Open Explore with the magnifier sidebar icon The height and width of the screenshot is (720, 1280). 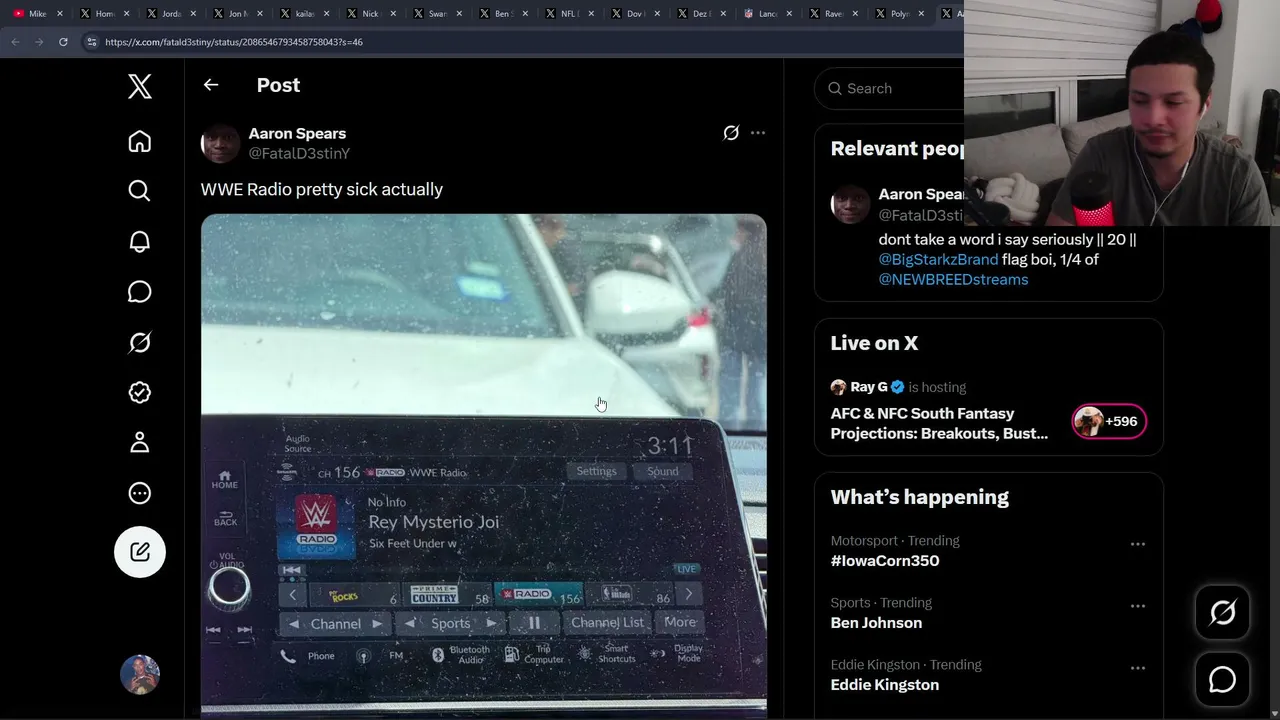click(x=140, y=191)
